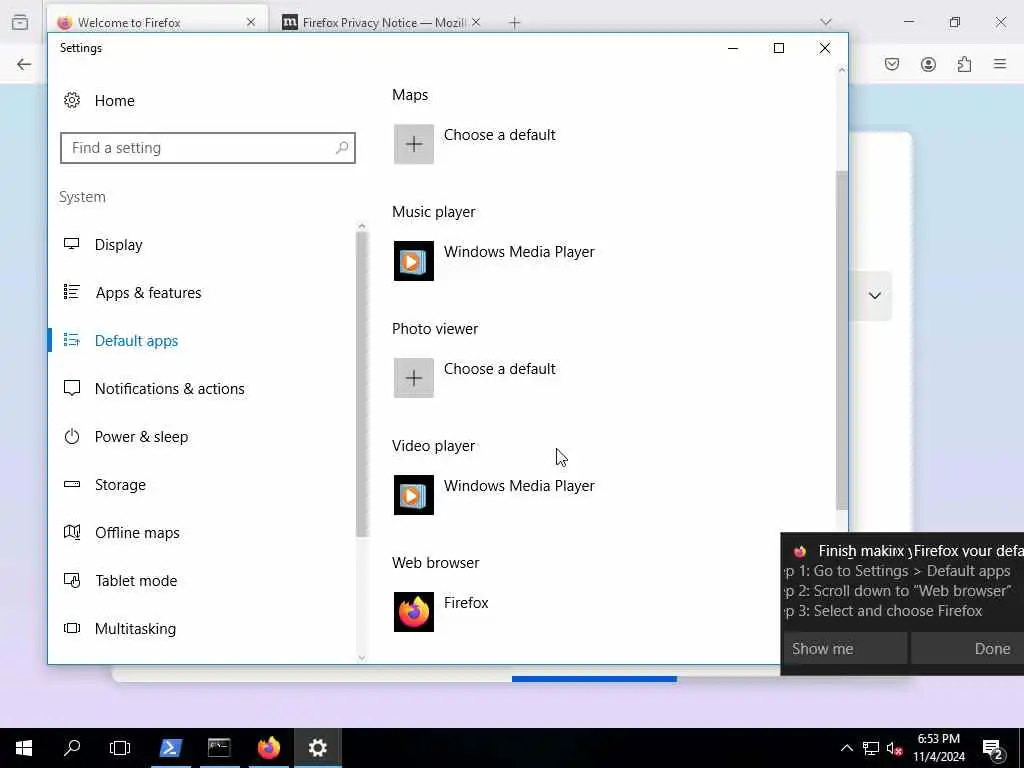The width and height of the screenshot is (1024, 768).
Task: Click Show me in the Firefox notification
Action: coord(844,648)
